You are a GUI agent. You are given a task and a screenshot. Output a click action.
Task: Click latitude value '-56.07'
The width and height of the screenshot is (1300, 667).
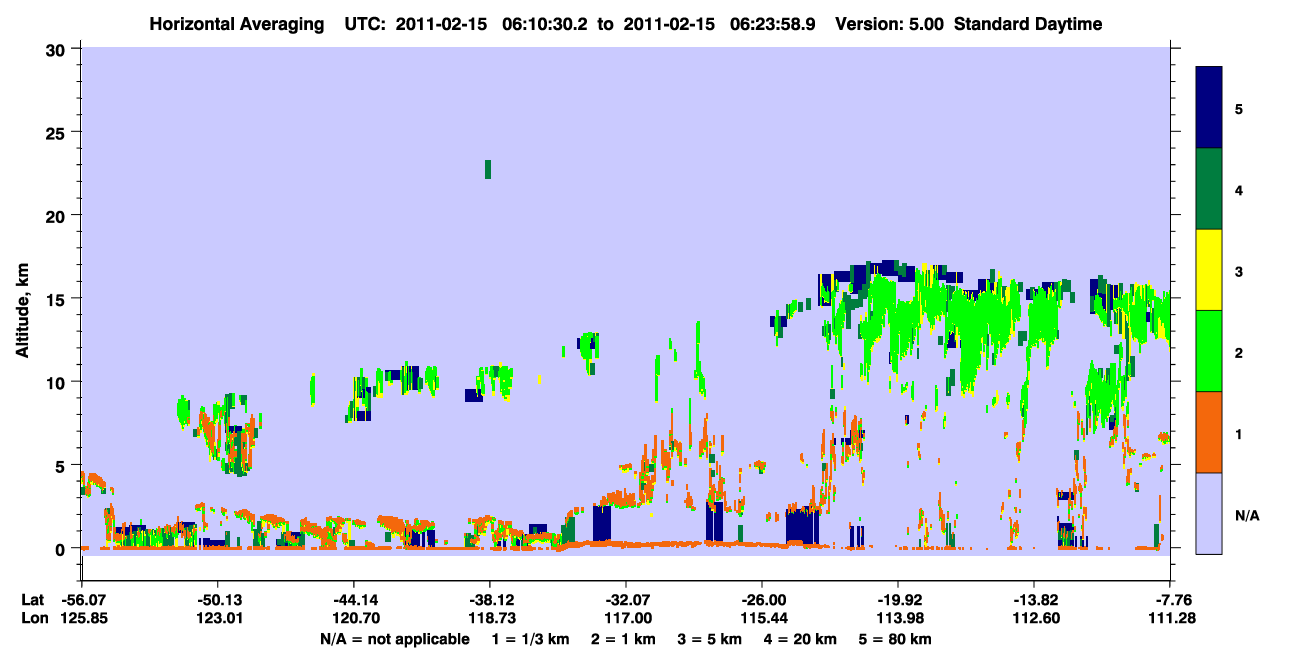[x=82, y=600]
